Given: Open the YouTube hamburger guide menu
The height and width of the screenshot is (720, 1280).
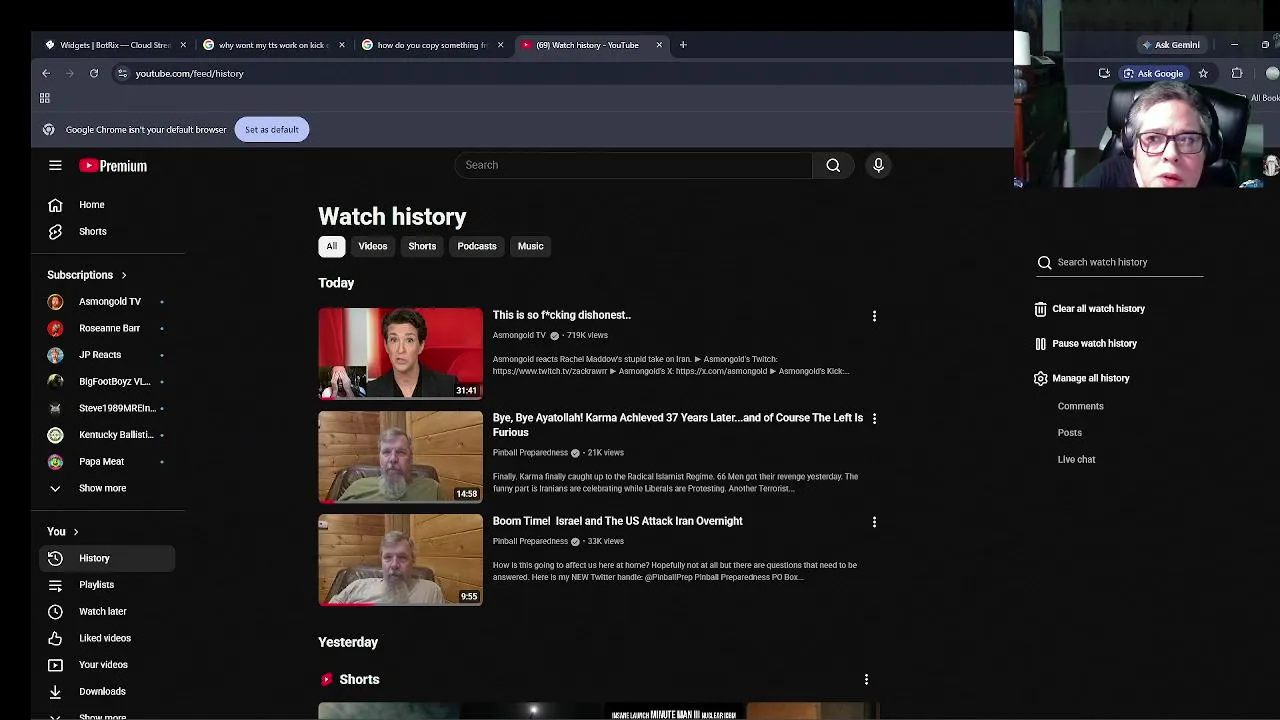Looking at the screenshot, I should [55, 166].
